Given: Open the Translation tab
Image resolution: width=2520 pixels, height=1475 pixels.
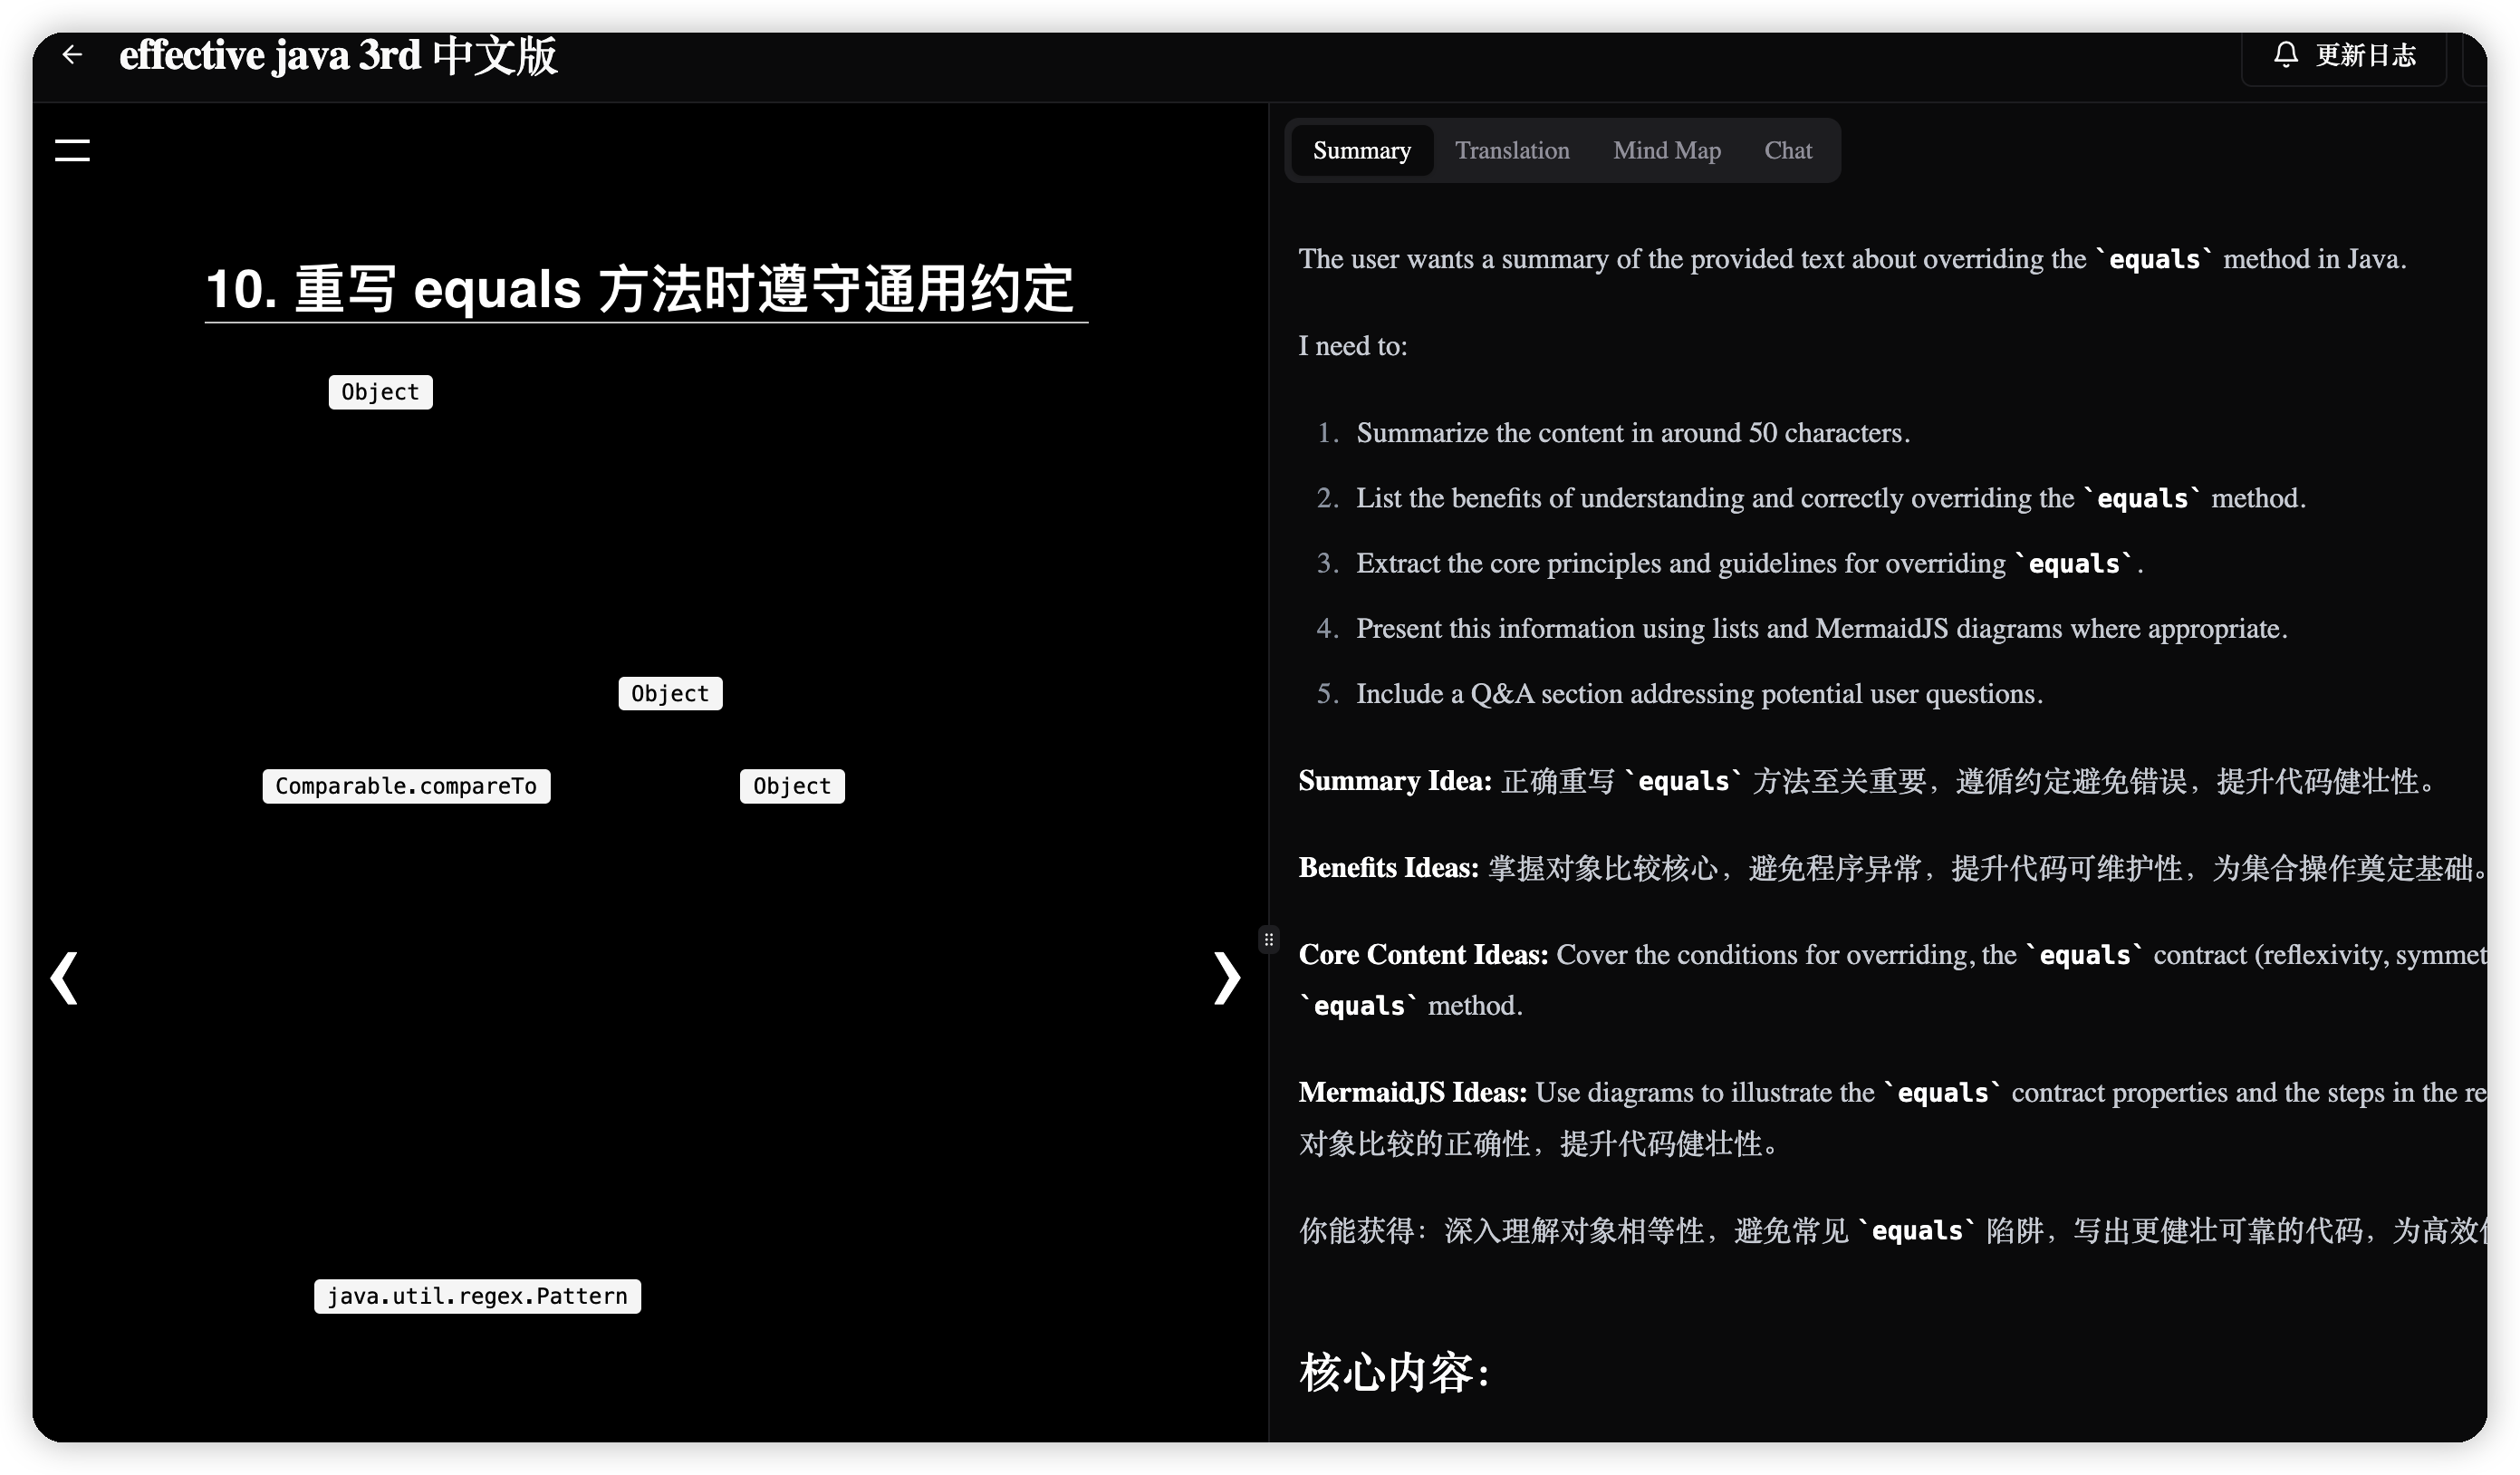Looking at the screenshot, I should tap(1511, 150).
